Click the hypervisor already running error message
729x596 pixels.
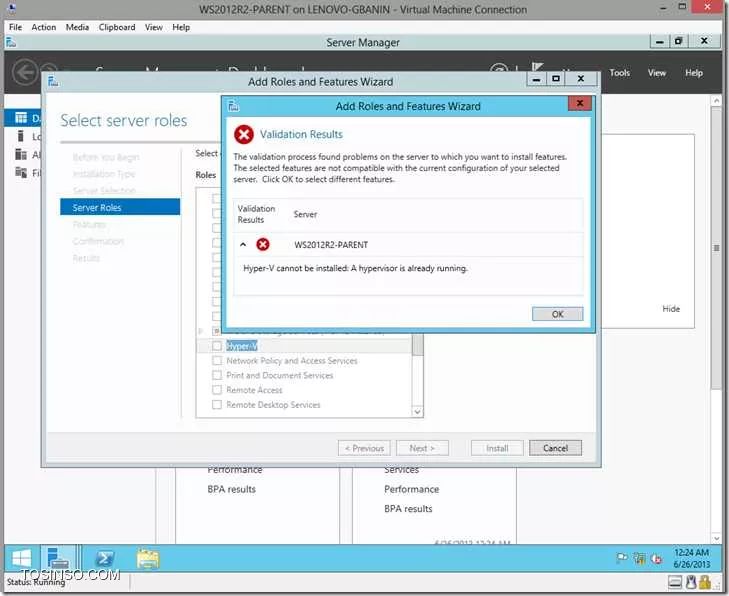click(x=355, y=268)
